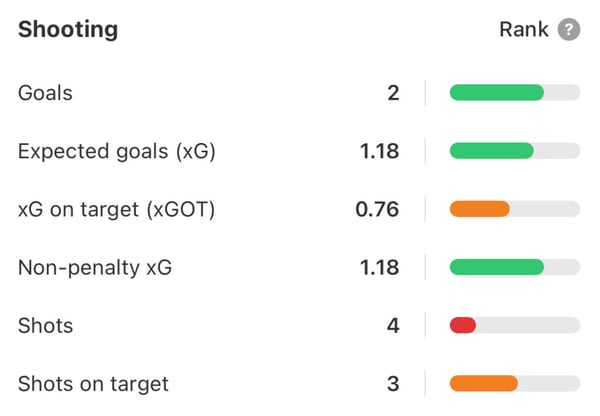Click the 1.18 Expected goals value
Screen dimensions: 600x416
[x=379, y=151]
